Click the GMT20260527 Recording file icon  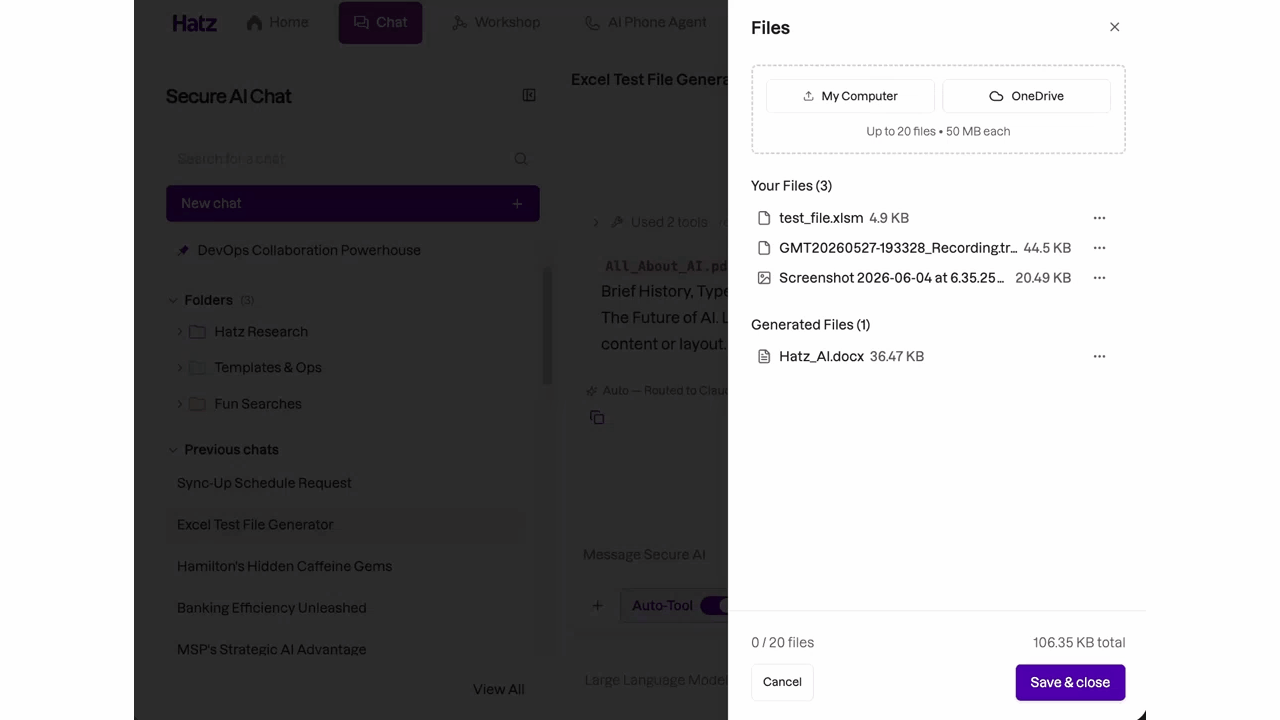pos(764,248)
